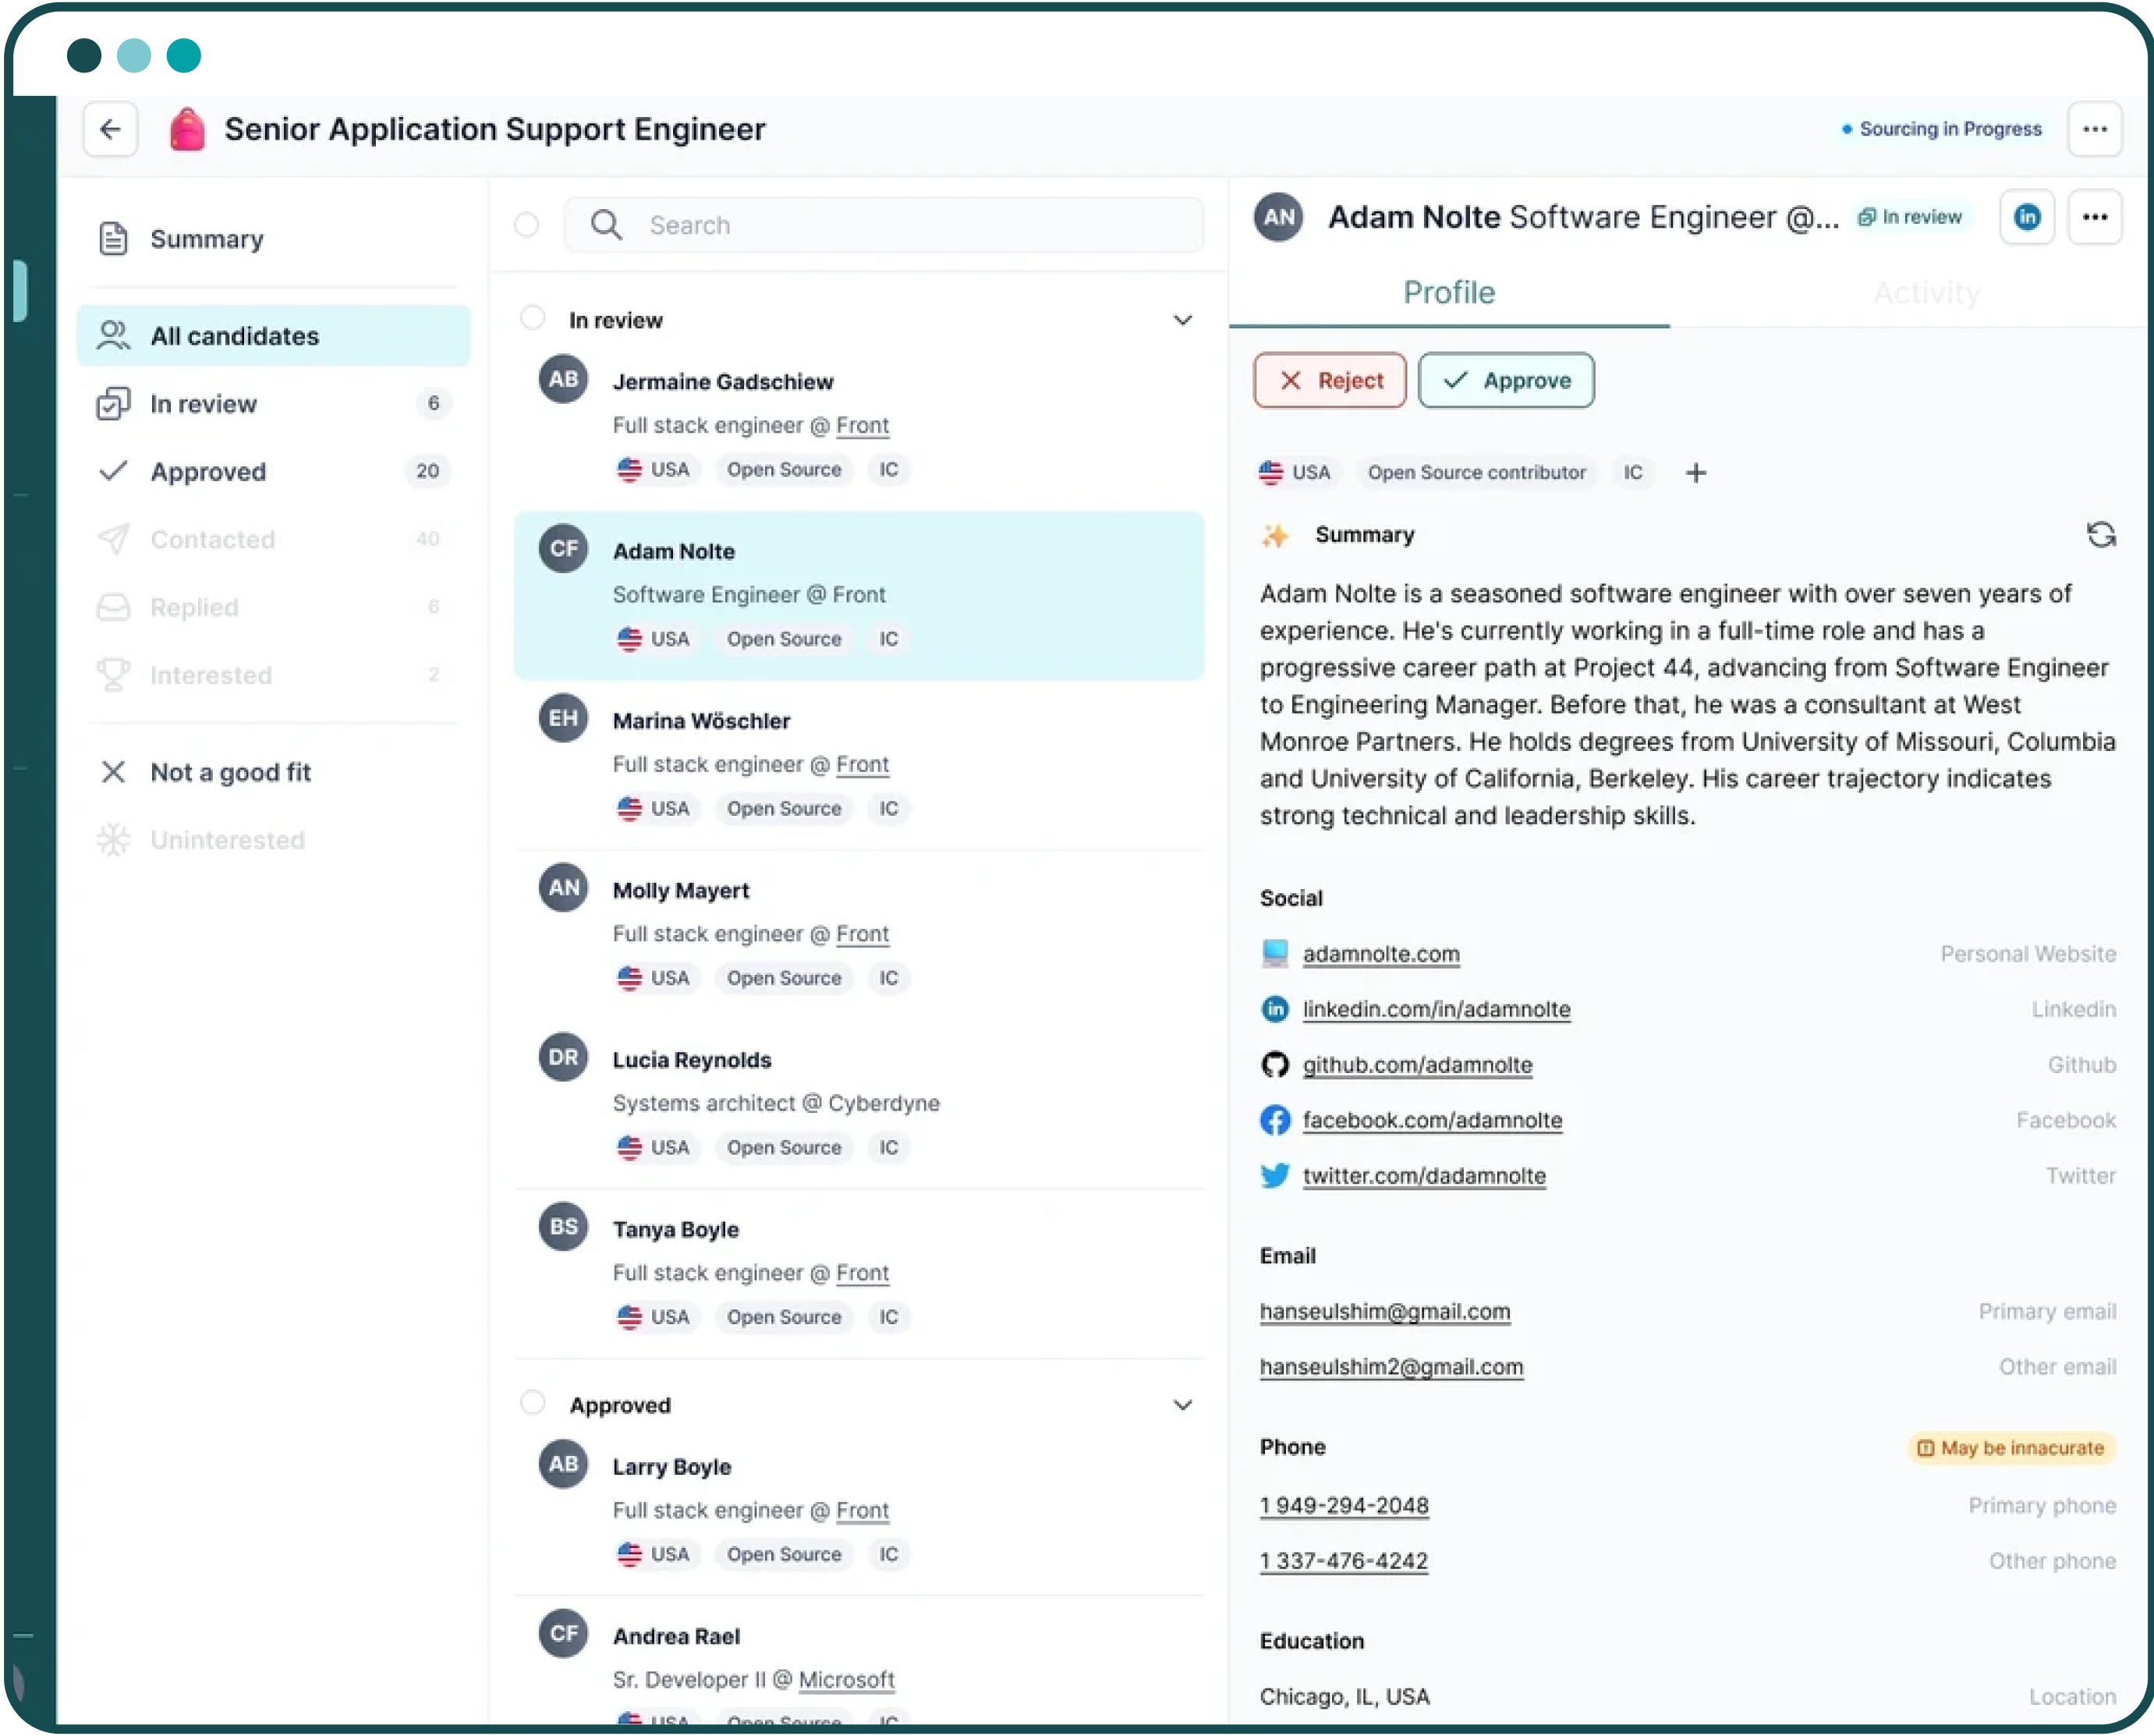
Task: Click the candidate Search field
Action: coord(900,225)
